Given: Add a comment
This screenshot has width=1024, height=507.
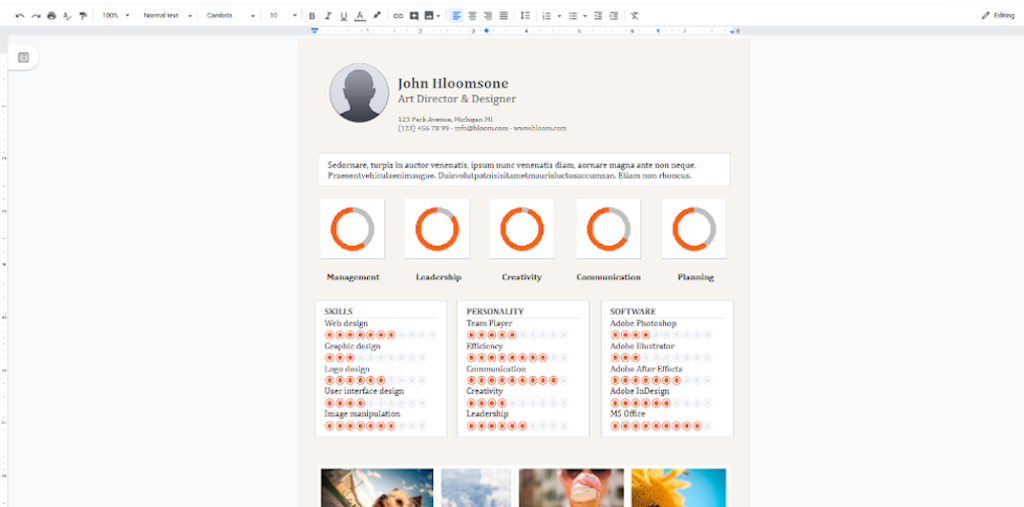Looking at the screenshot, I should coord(413,16).
